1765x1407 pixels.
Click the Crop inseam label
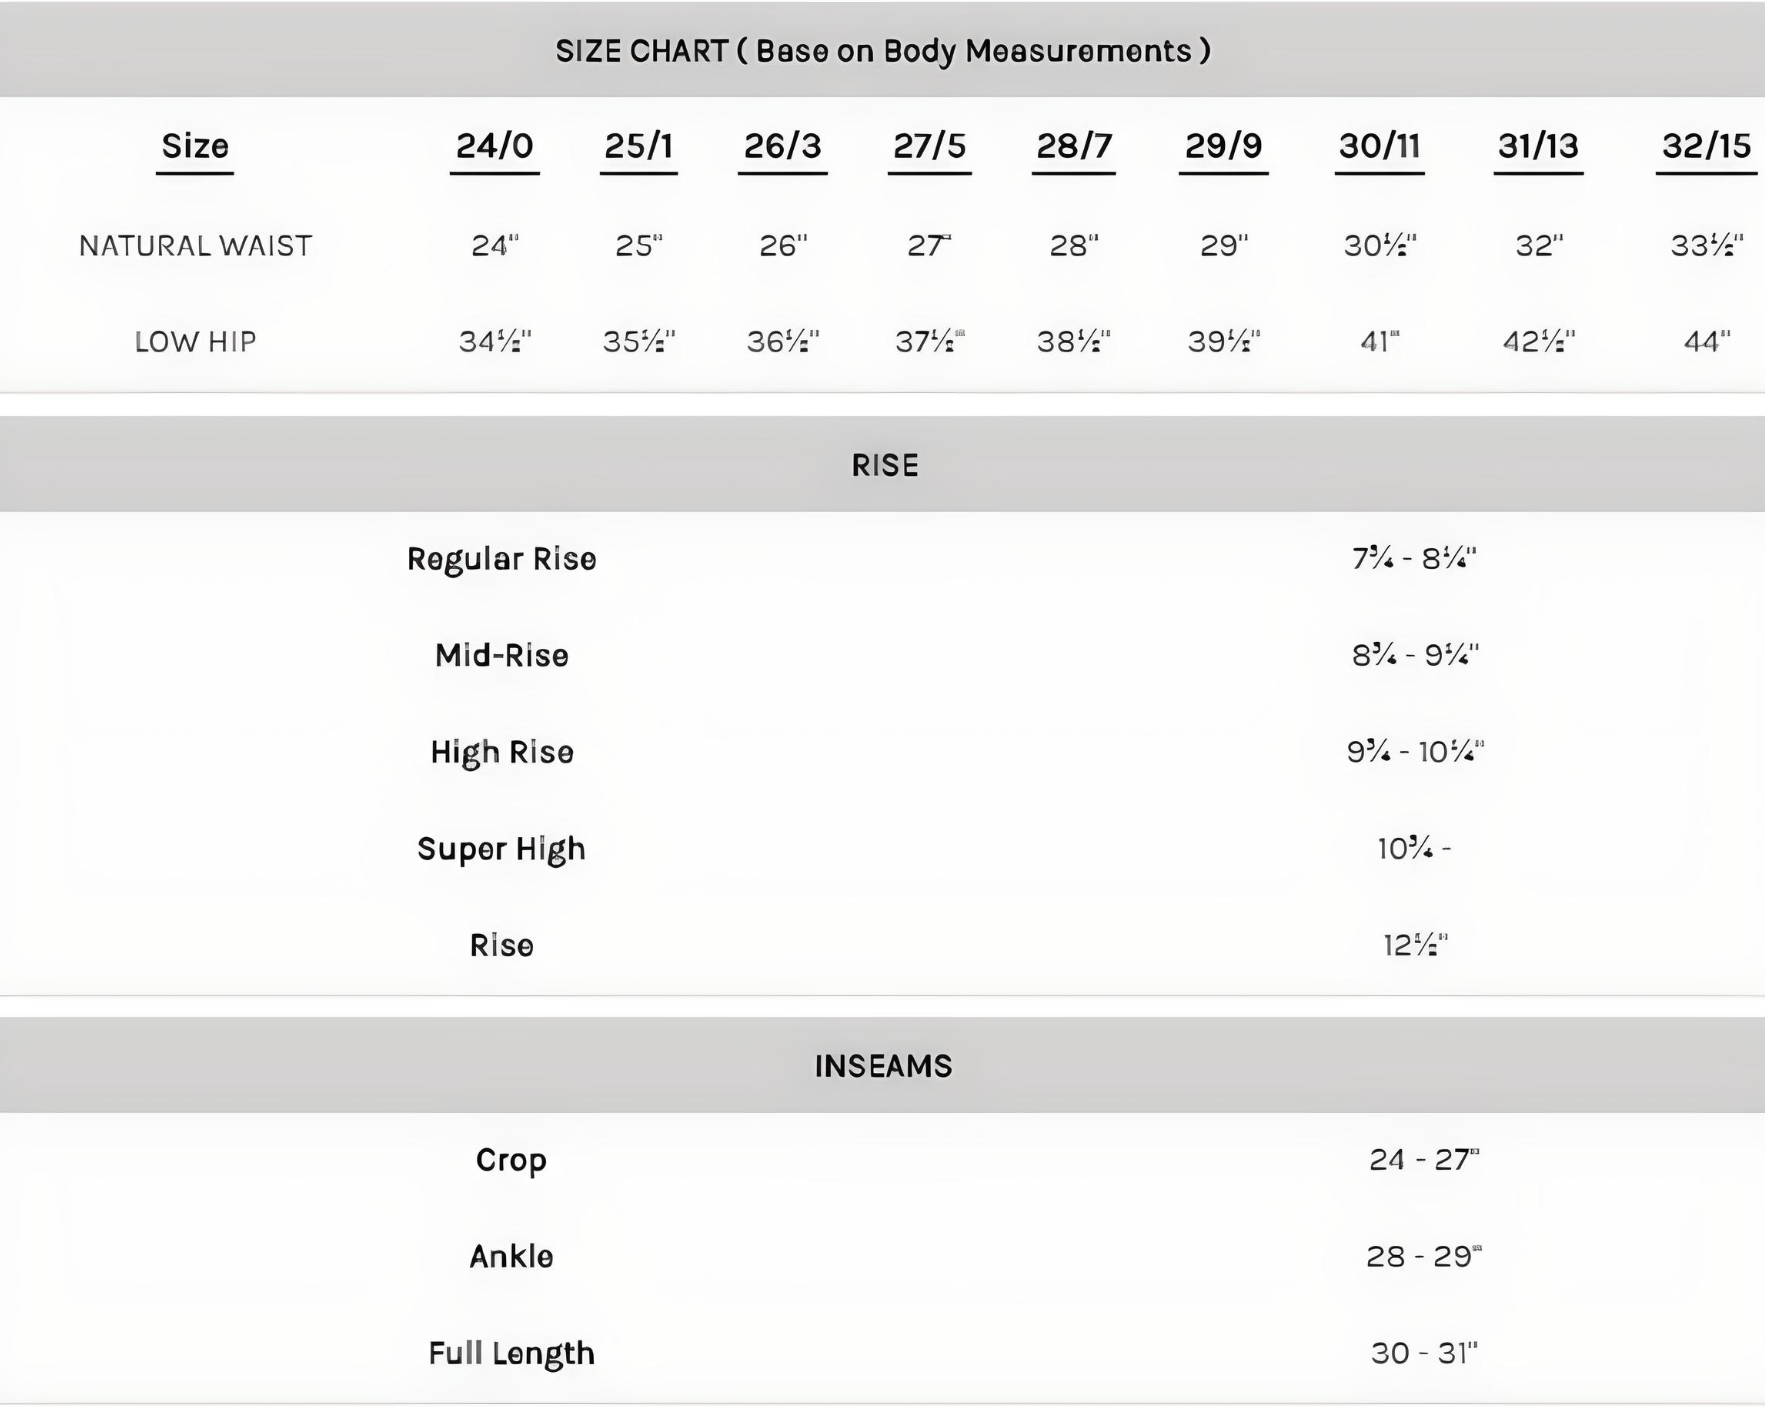coord(511,1160)
